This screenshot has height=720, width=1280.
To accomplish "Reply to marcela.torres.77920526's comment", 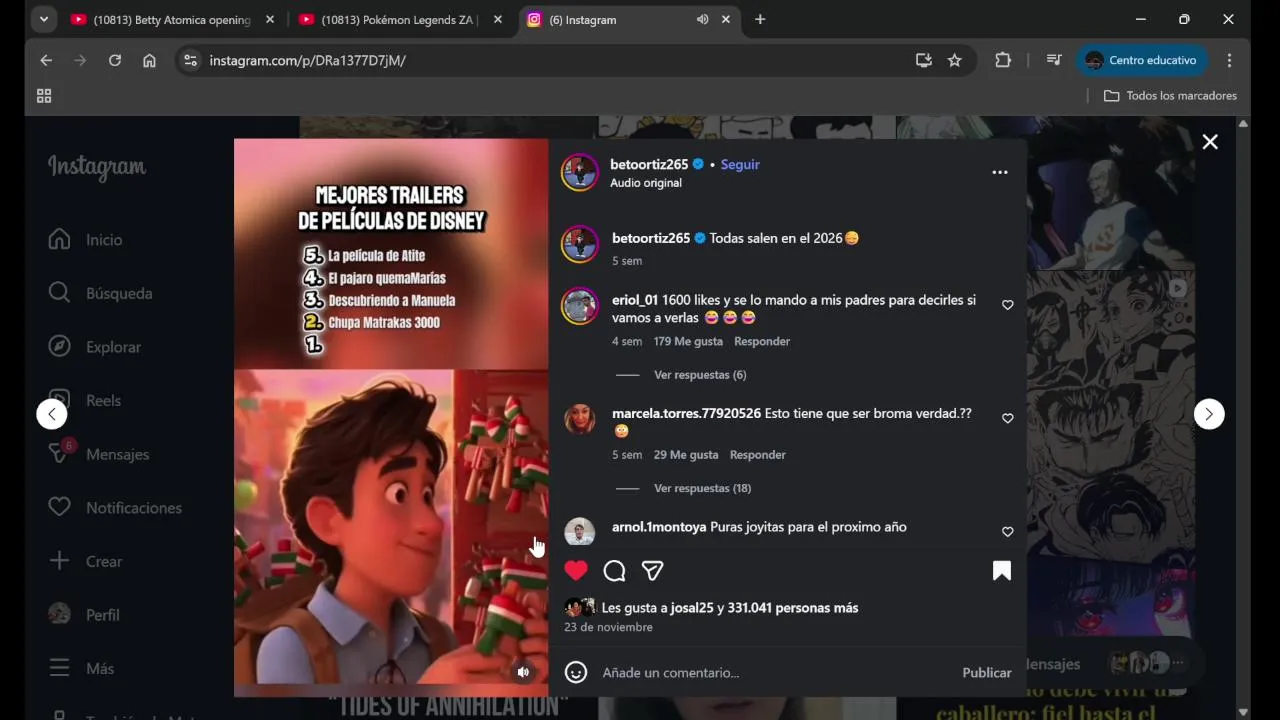I will 758,455.
